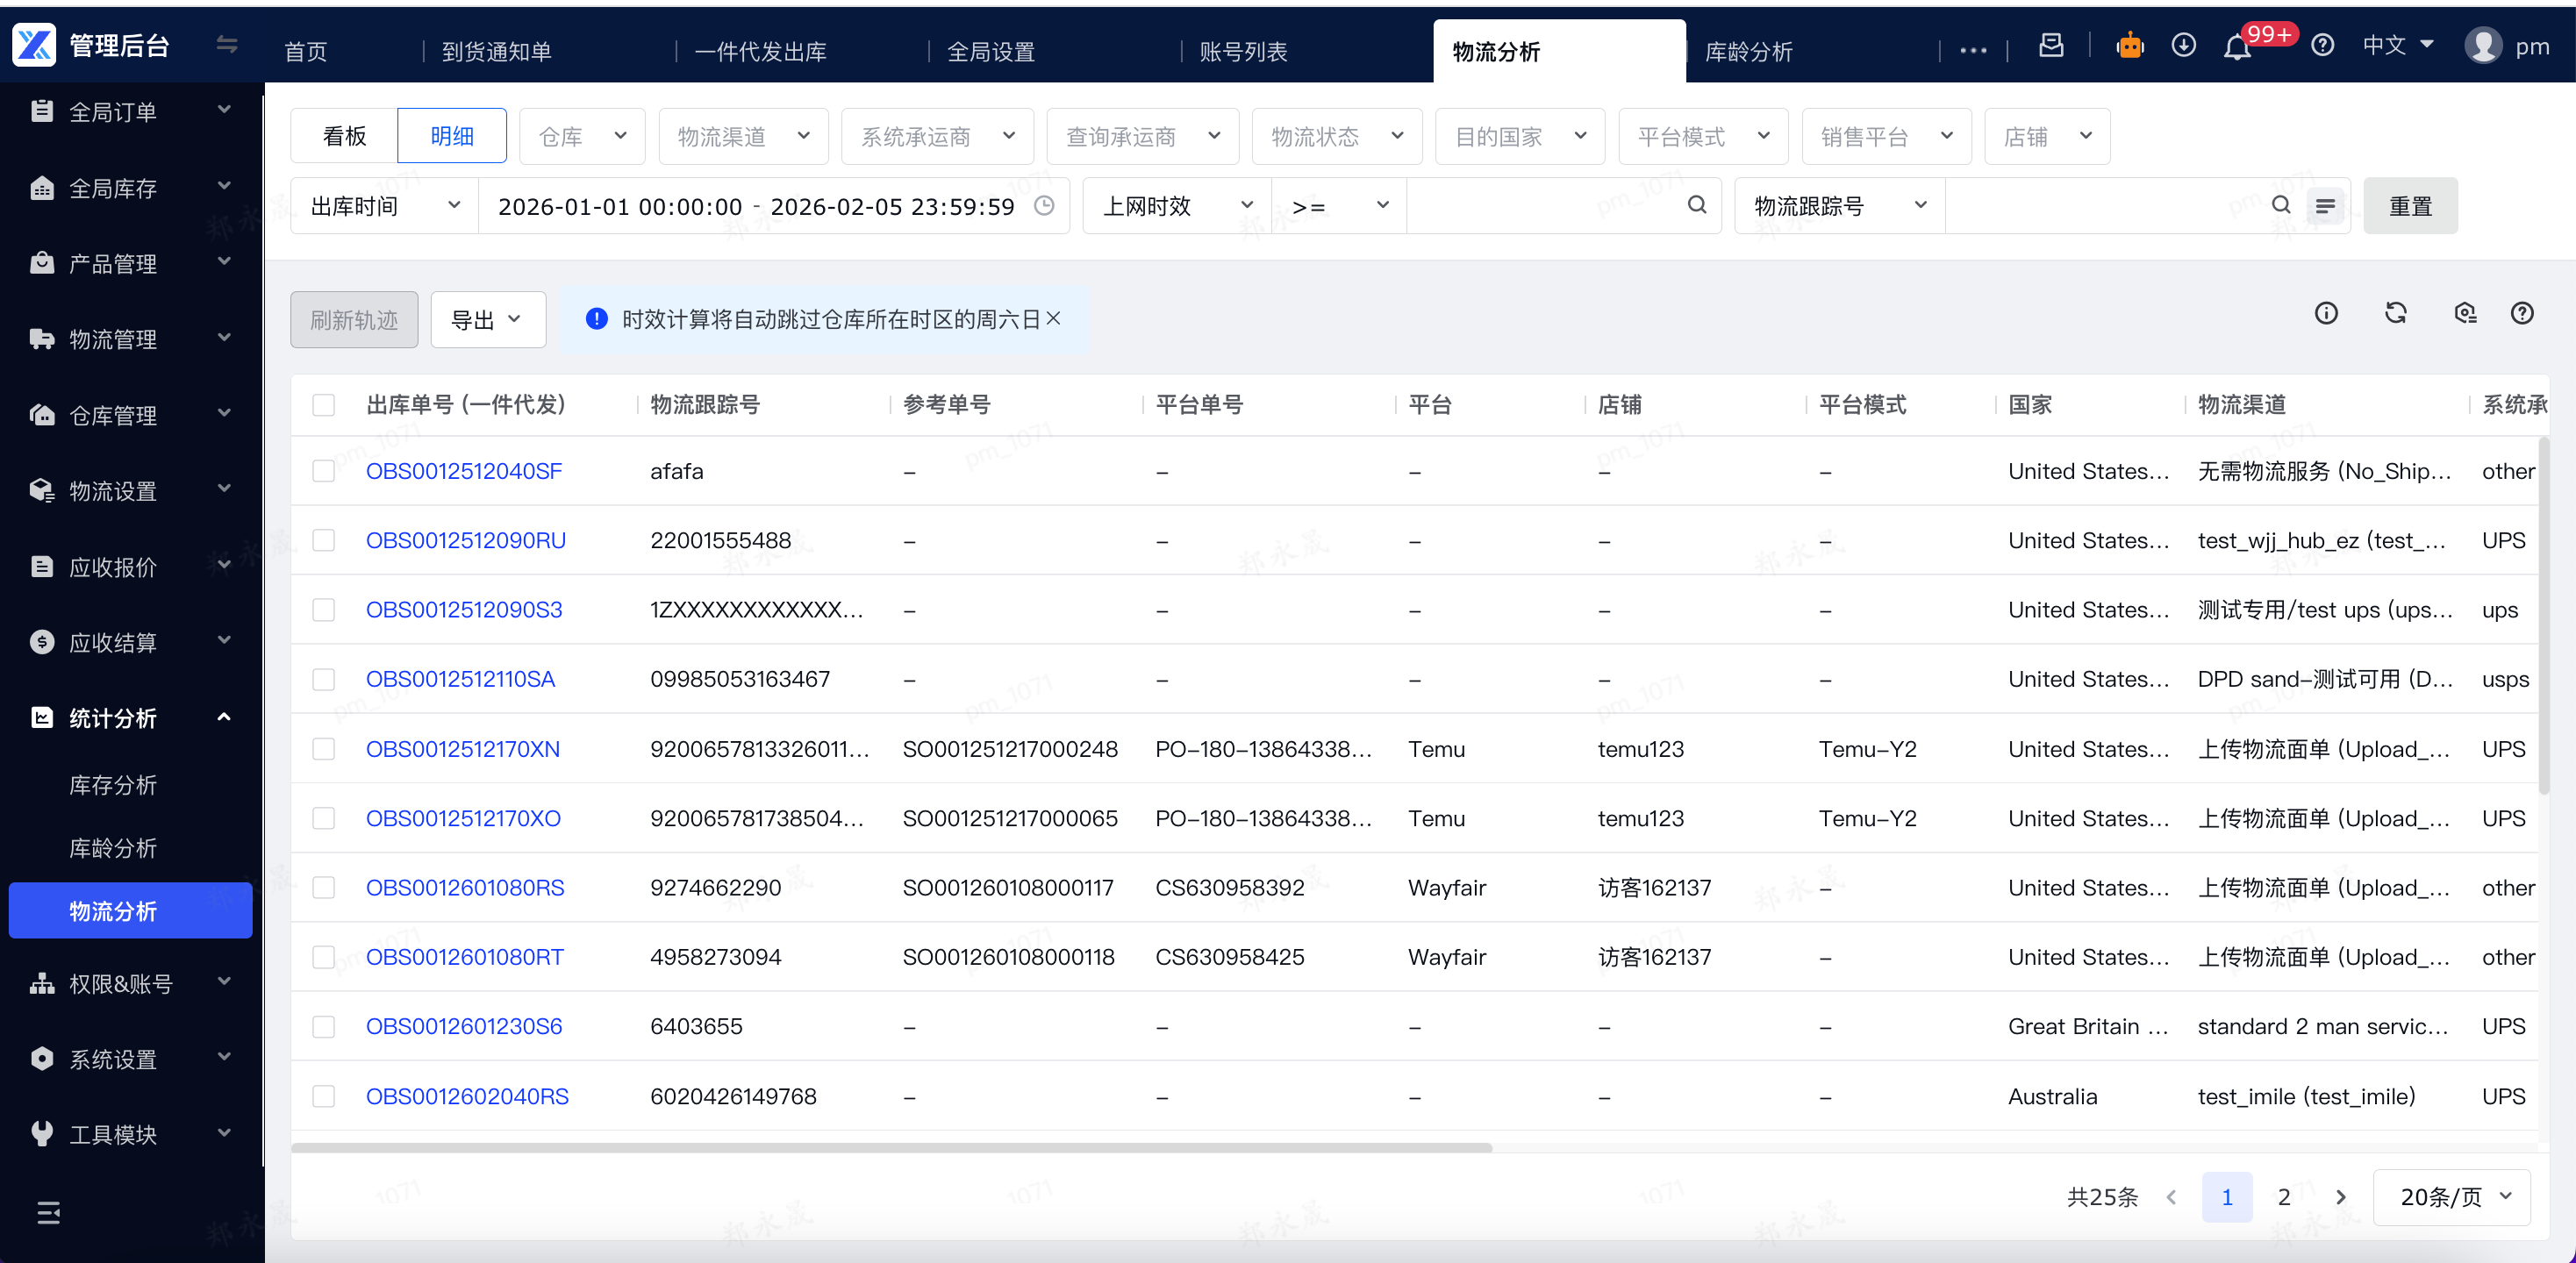Screen dimensions: 2576x1263
Task: Open order link OBS0012512170XN
Action: pyautogui.click(x=462, y=749)
